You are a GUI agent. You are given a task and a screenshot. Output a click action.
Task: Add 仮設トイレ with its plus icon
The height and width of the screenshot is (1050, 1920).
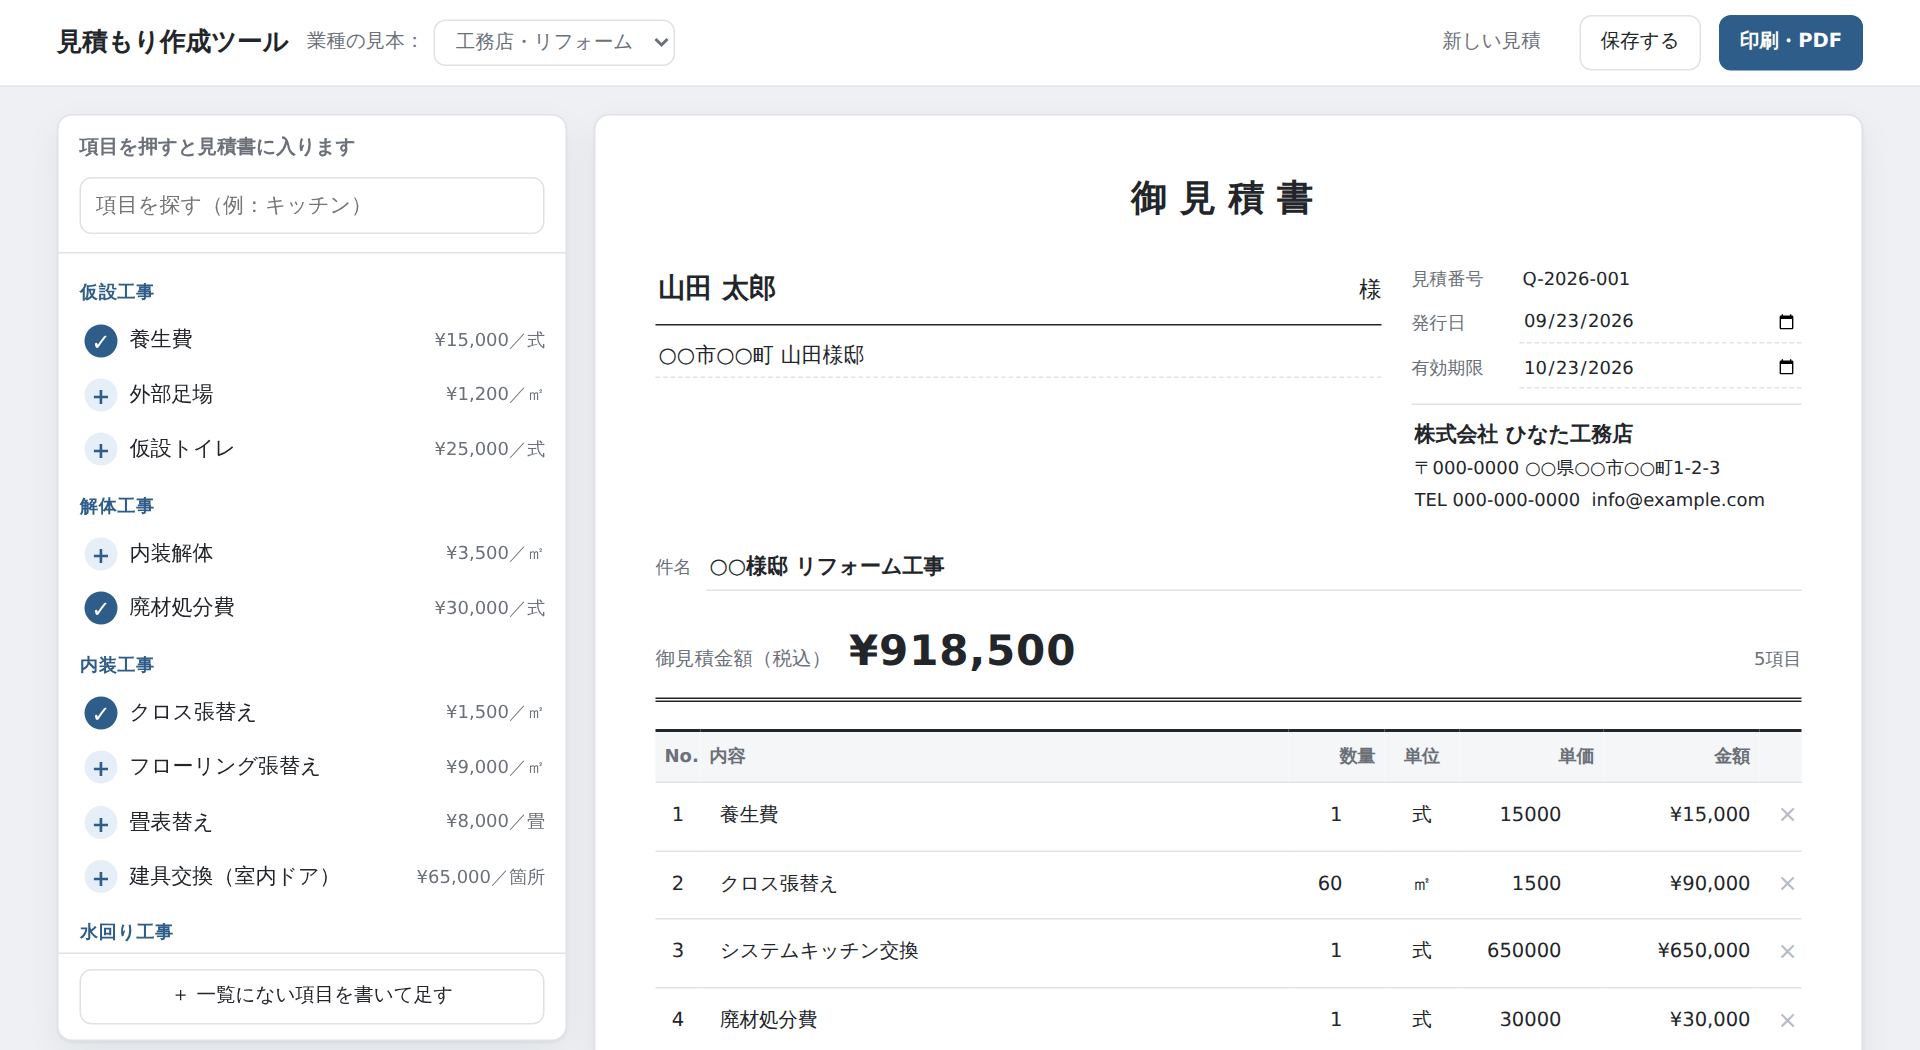click(x=100, y=450)
